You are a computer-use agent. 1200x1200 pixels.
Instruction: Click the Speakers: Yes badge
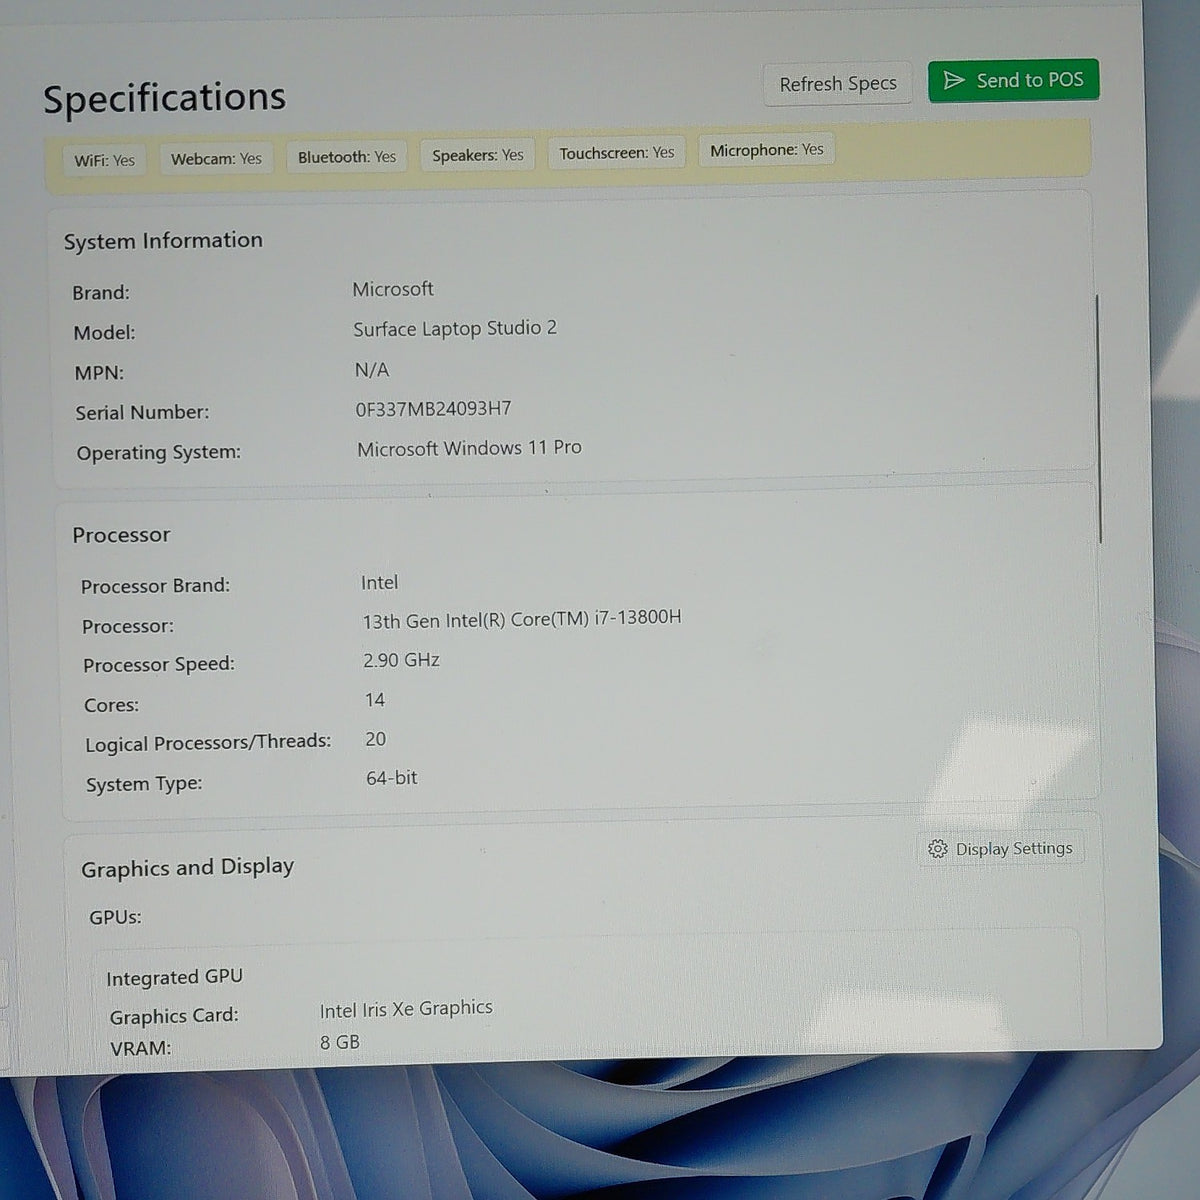[x=478, y=155]
